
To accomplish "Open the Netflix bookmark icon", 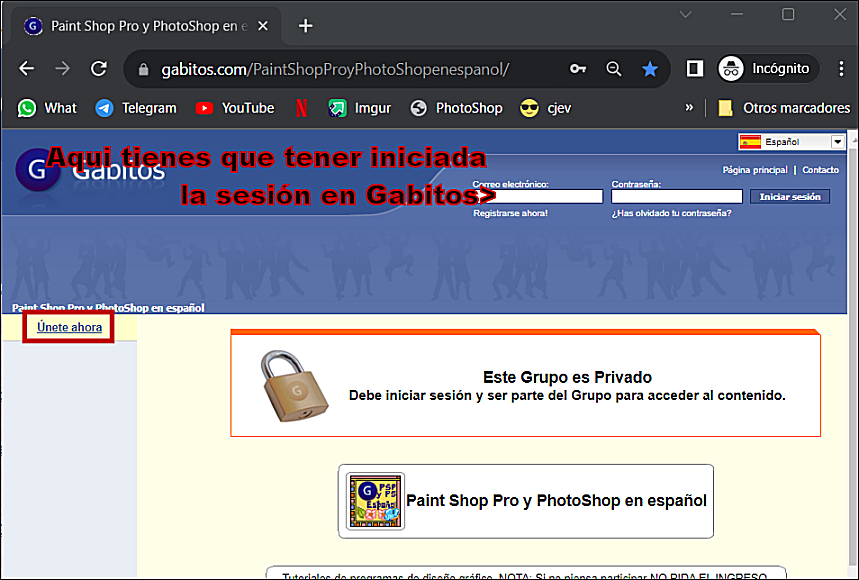I will [301, 108].
